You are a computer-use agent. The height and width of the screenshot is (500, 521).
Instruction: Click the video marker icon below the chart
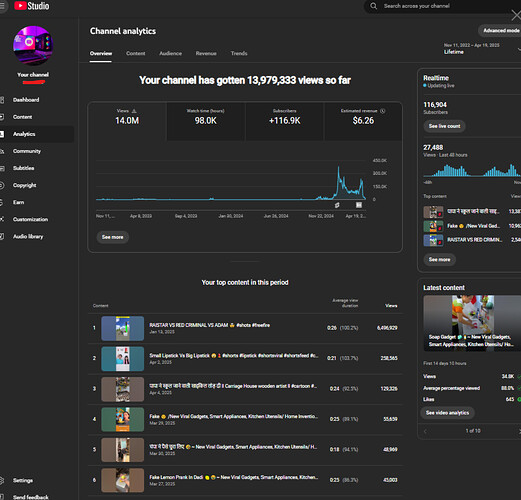click(x=359, y=205)
